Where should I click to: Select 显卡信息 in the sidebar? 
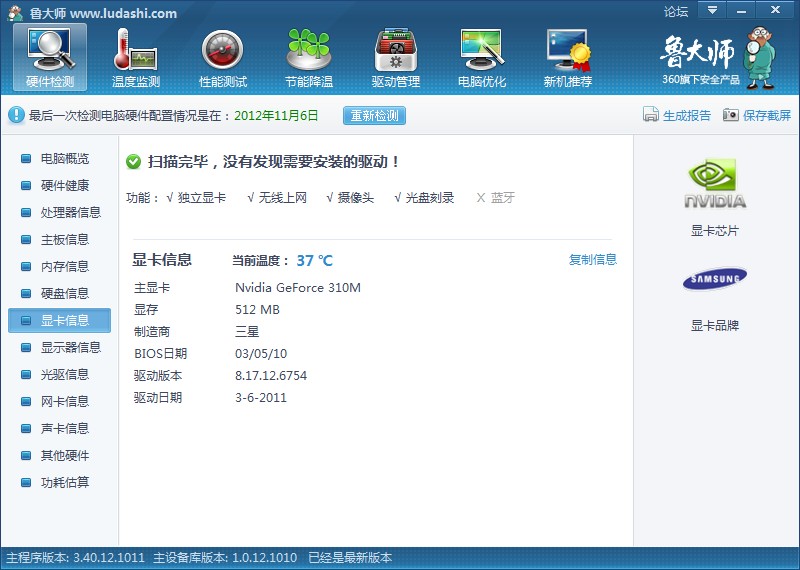[59, 320]
